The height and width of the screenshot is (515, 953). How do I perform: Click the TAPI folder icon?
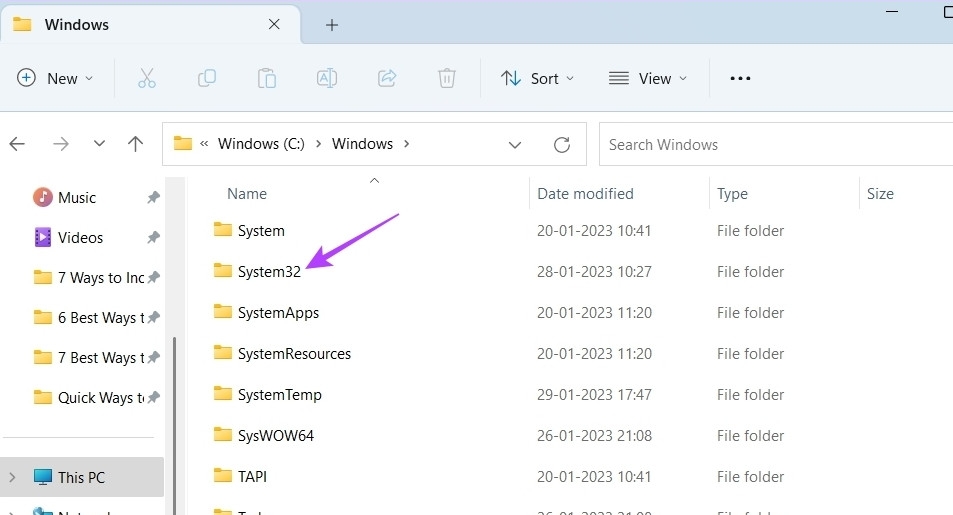click(x=222, y=475)
